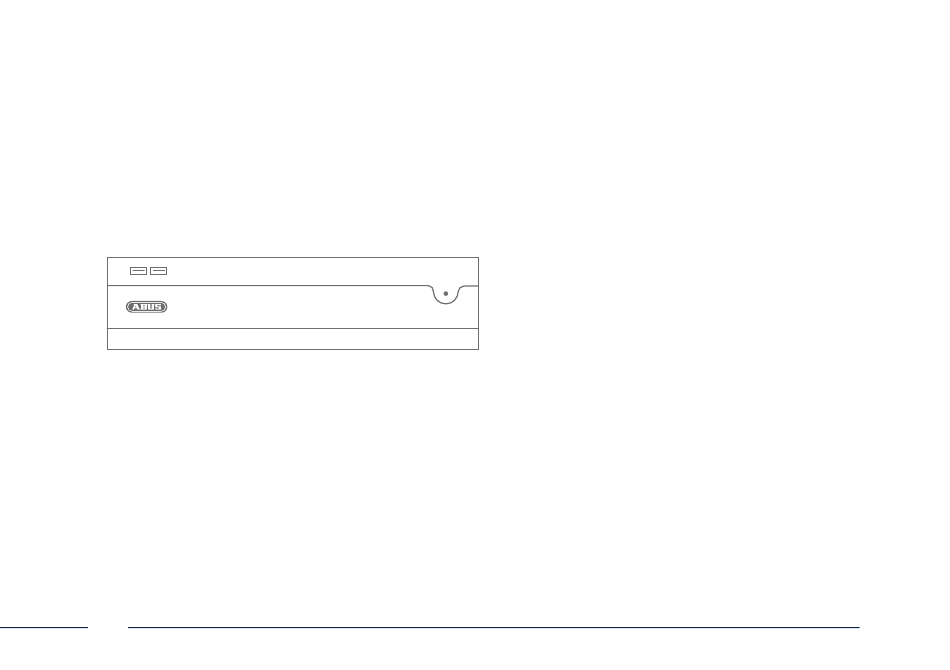Click the small status LED dot
This screenshot has width=950, height=670.
pyautogui.click(x=446, y=294)
